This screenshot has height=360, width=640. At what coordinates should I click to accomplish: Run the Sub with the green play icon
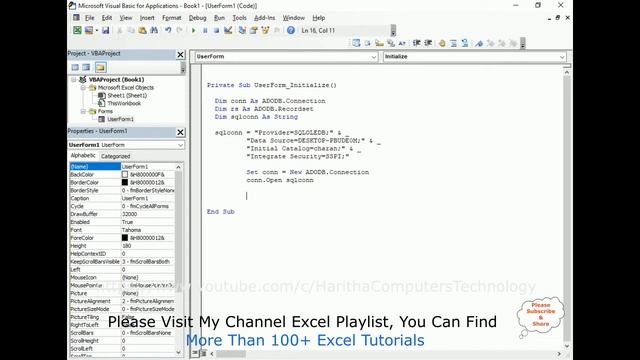193,30
